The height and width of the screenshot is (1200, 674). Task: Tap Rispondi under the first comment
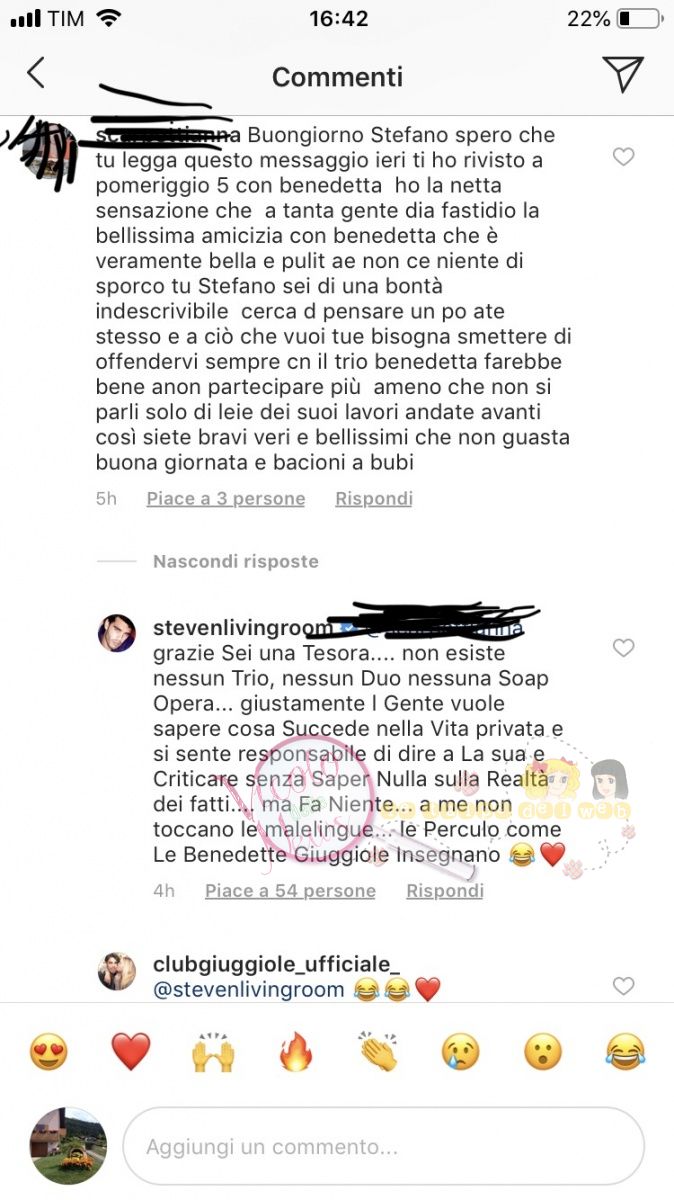374,498
